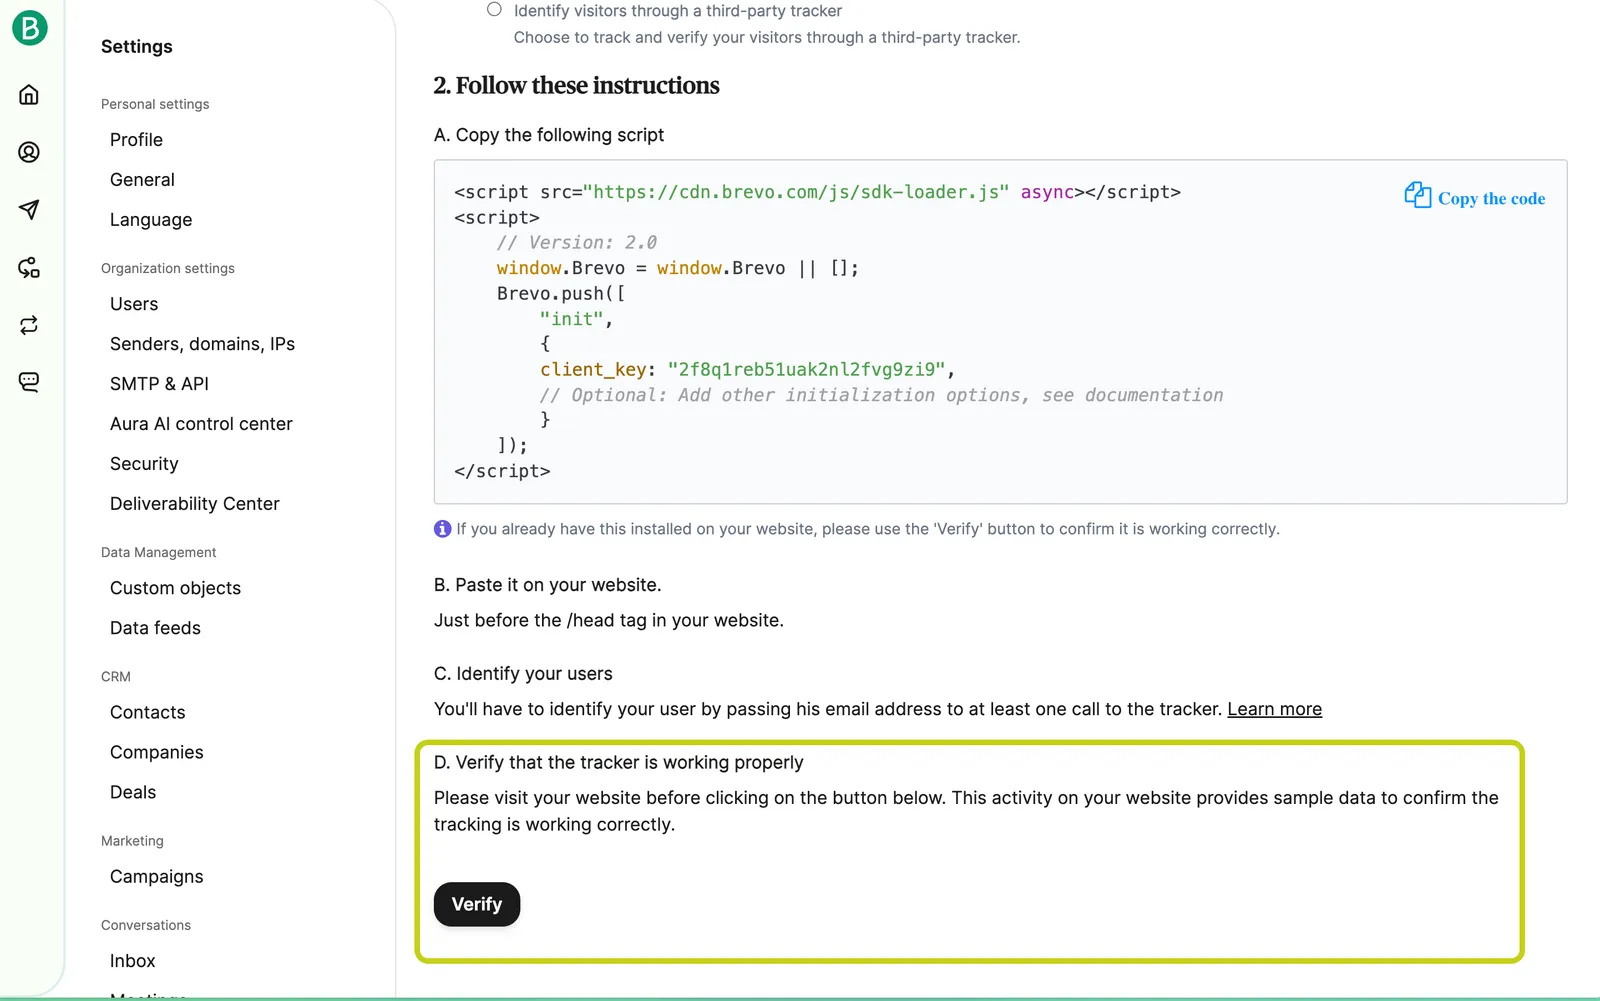Open Inbox under Conversations

(x=133, y=961)
